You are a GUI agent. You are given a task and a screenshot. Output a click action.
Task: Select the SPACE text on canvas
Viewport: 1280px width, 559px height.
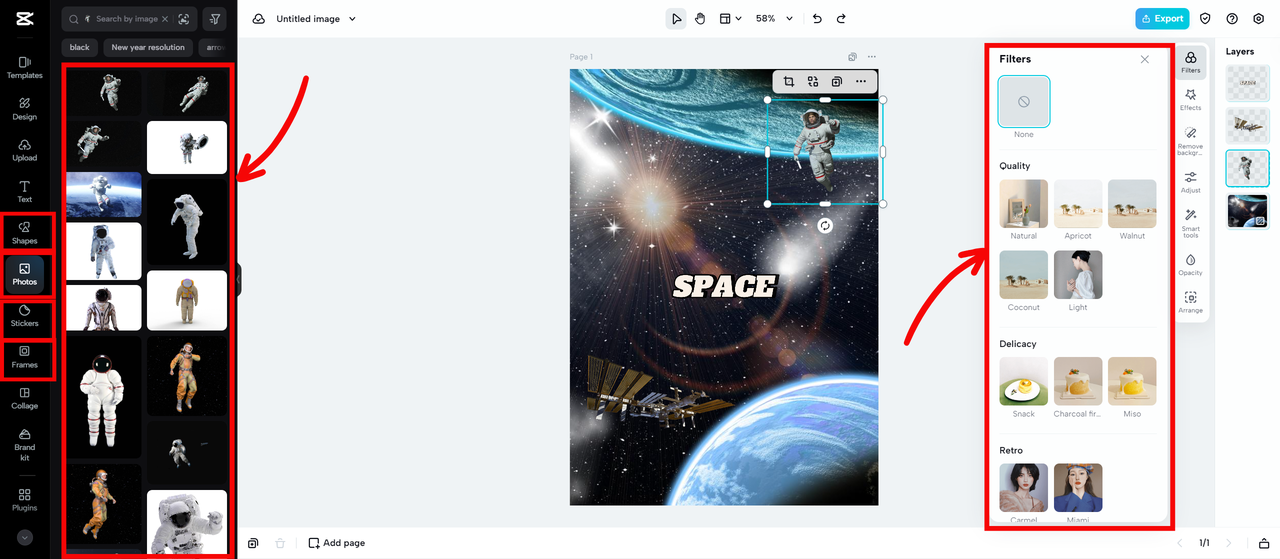click(x=724, y=287)
